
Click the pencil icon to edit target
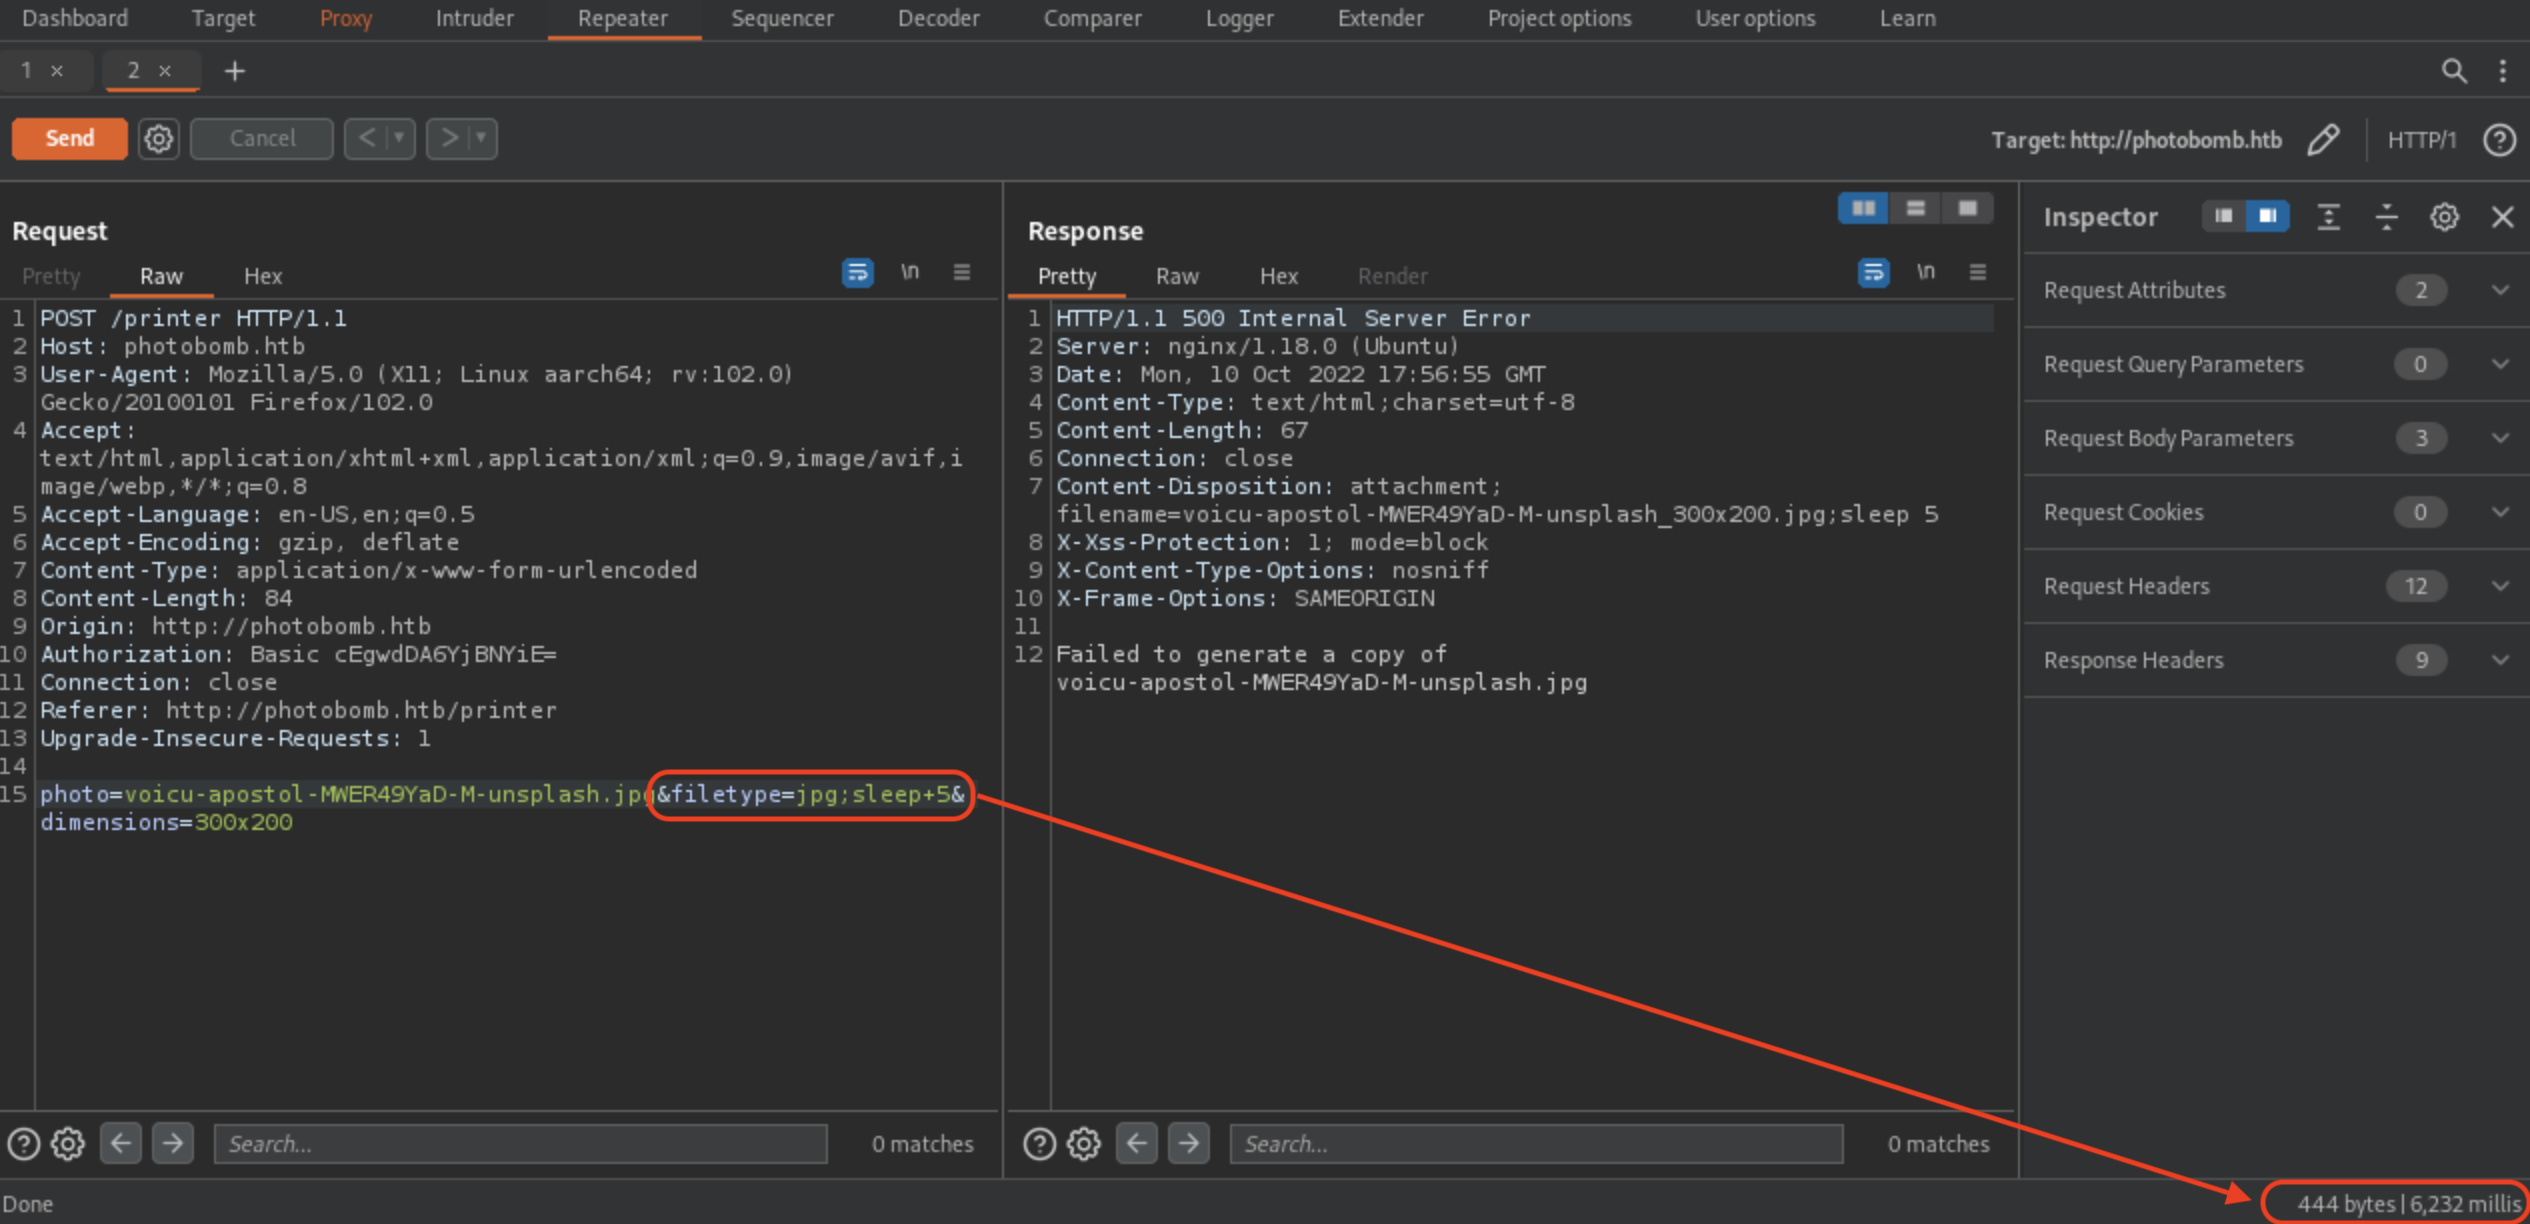tap(2323, 139)
